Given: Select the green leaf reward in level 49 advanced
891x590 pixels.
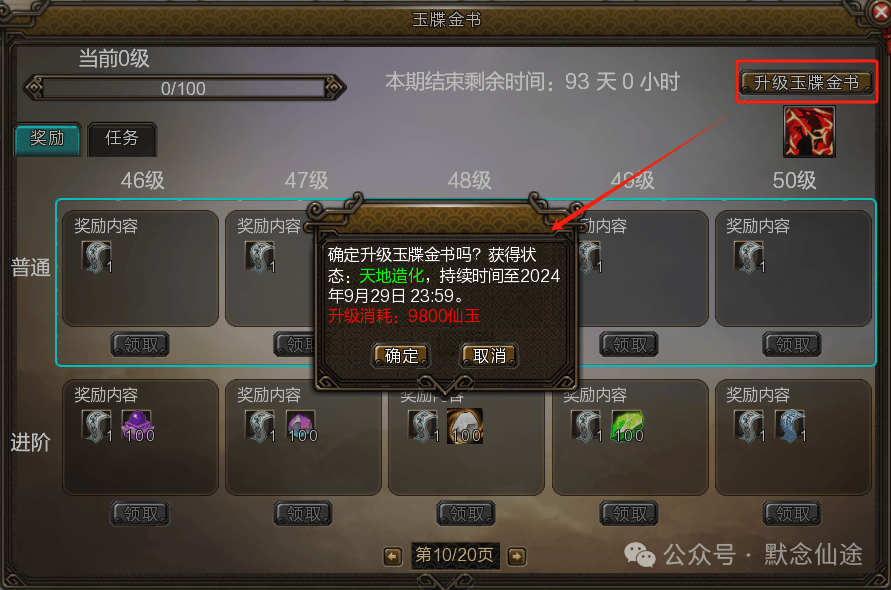Looking at the screenshot, I should [x=627, y=426].
